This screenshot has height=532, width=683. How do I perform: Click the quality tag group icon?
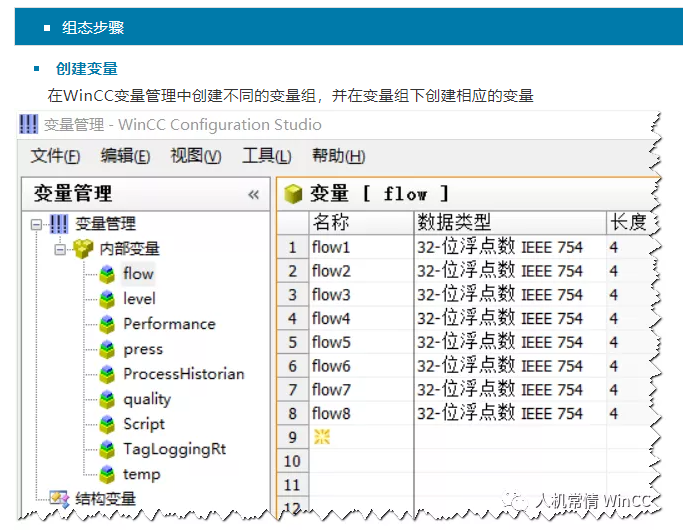click(x=107, y=399)
